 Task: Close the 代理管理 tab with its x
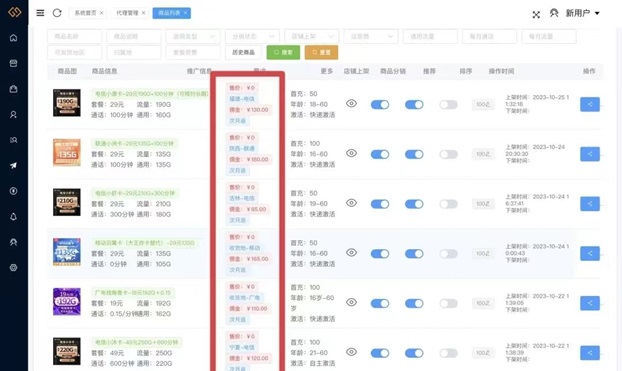tap(144, 13)
